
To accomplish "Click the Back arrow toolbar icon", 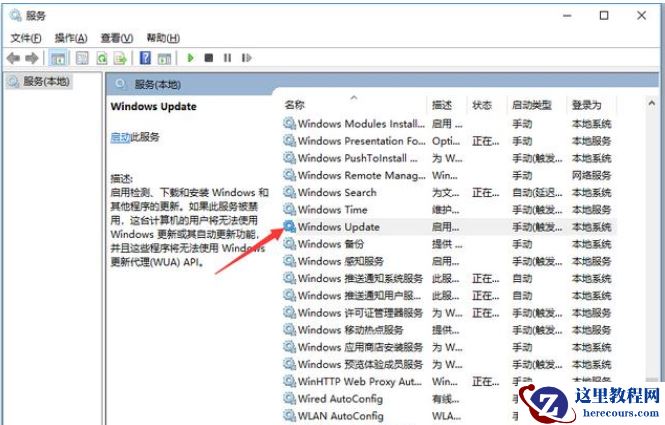I will 14,58.
